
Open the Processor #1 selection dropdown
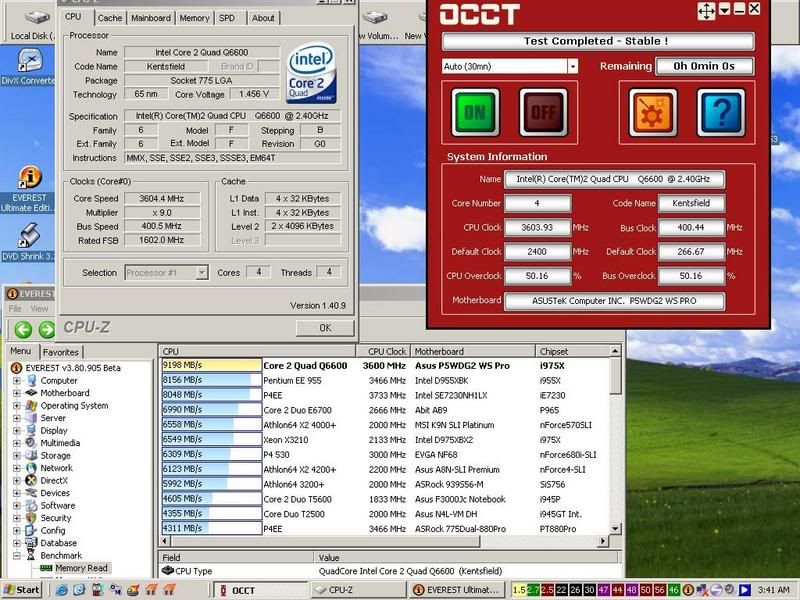(202, 272)
